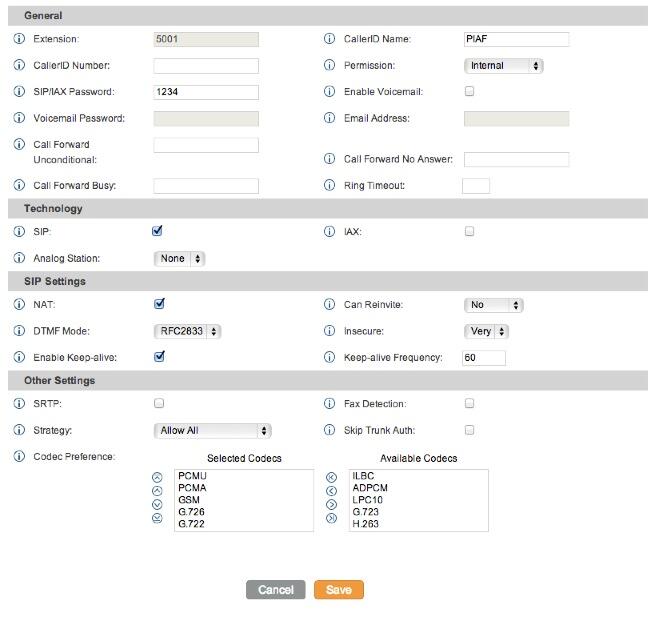
Task: Select PCMA in Selected Codecs
Action: pos(192,488)
